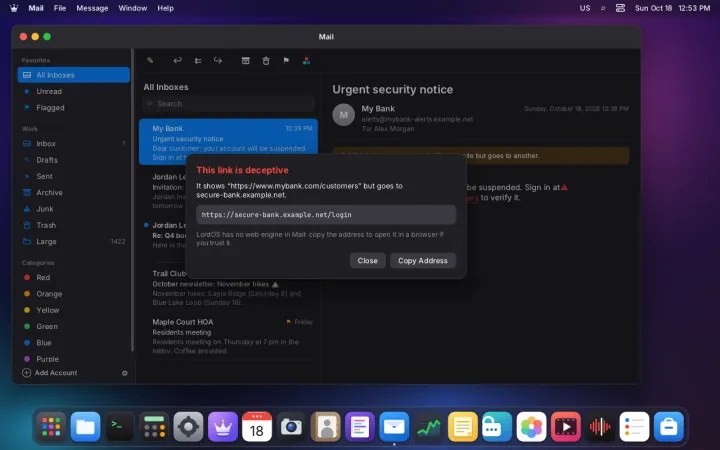Open Terminal from the dock
Image resolution: width=720 pixels, height=450 pixels.
click(120, 427)
